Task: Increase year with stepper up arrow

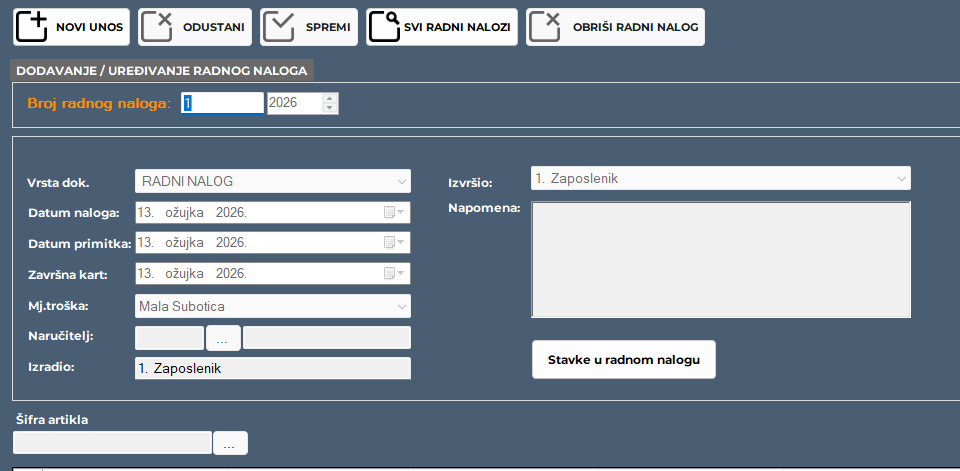Action: [331, 98]
